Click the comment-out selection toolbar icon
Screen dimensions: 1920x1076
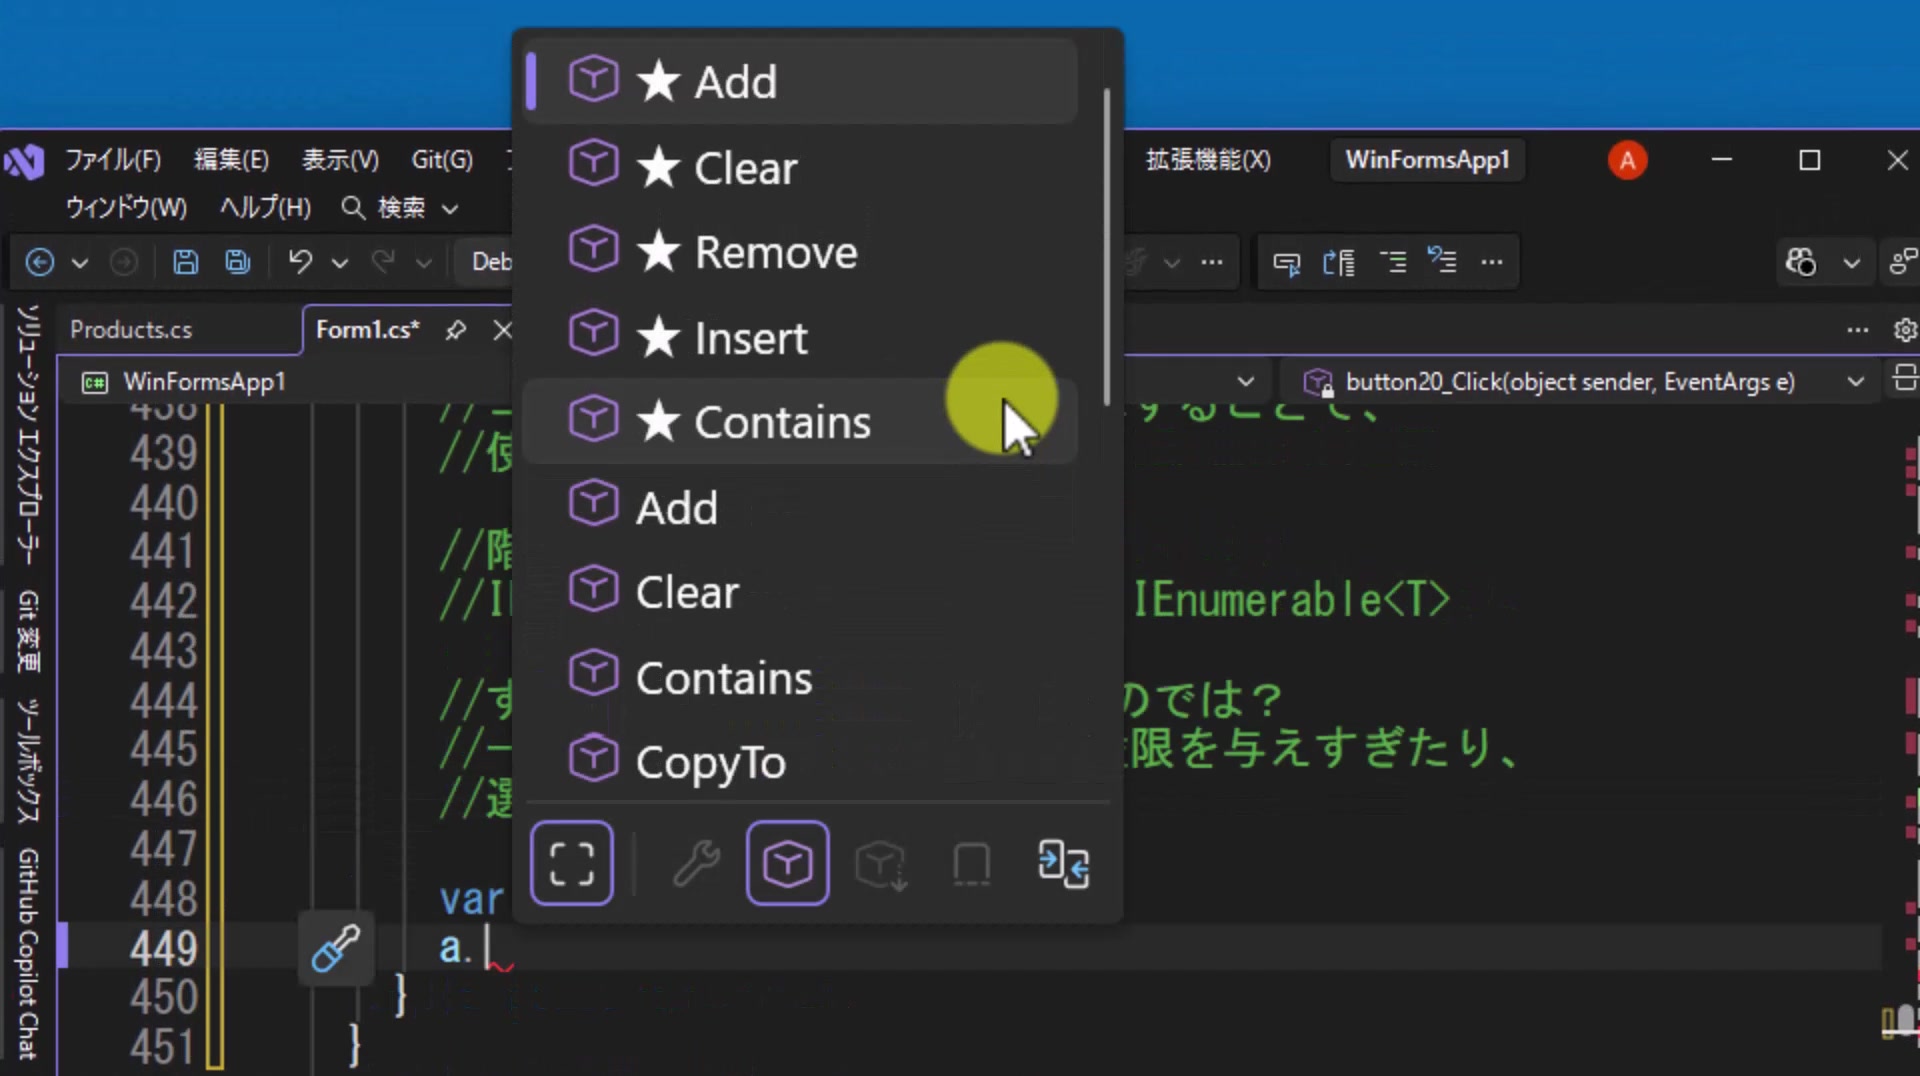[1286, 263]
